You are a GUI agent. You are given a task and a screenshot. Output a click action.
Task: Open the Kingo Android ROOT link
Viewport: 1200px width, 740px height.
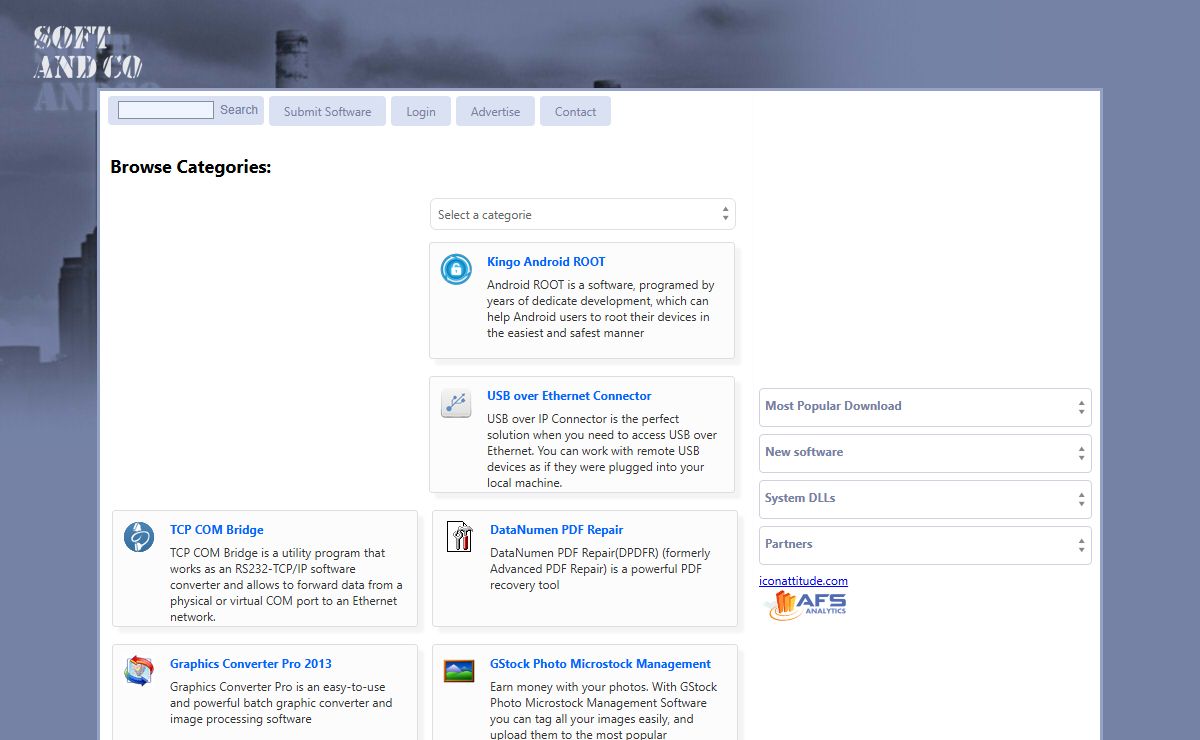(546, 262)
